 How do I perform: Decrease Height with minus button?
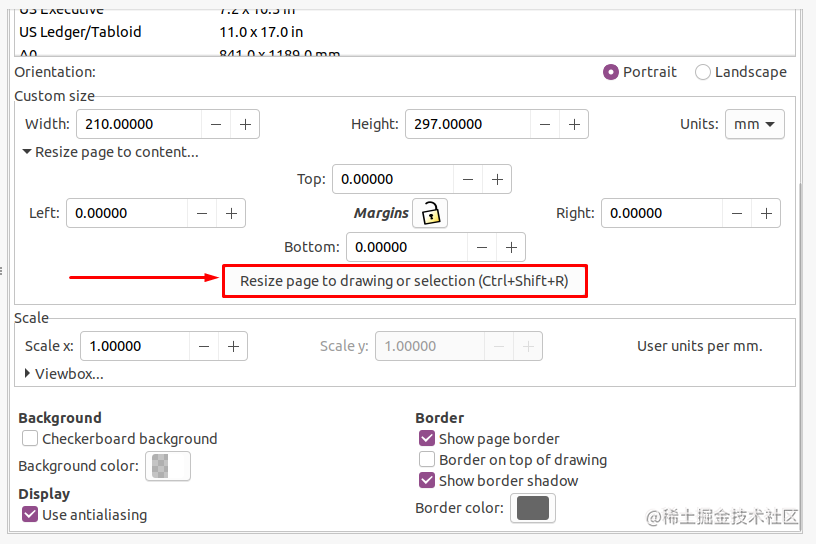545,124
